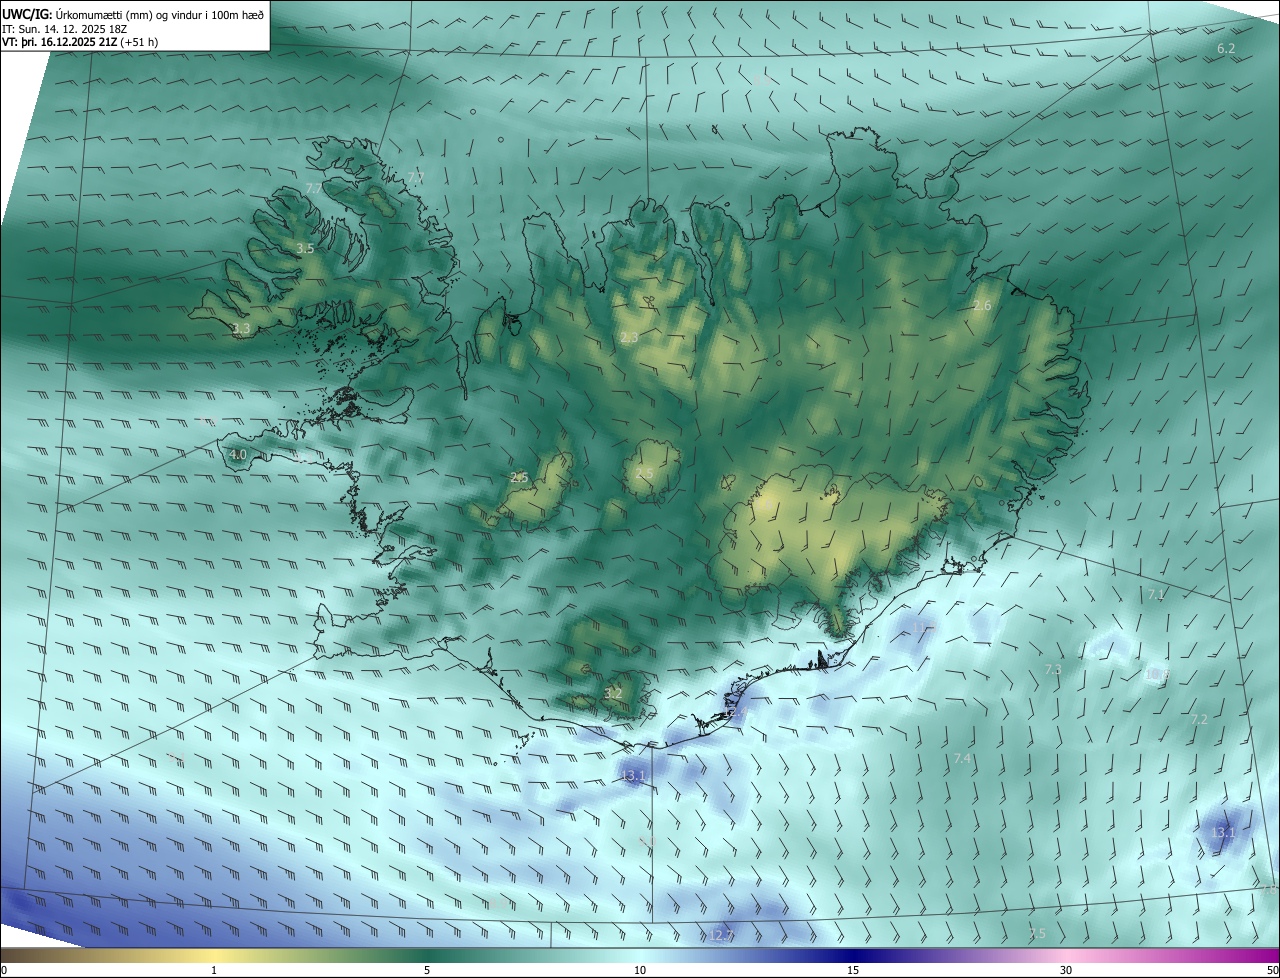The image size is (1280, 978).
Task: Click the 12.7 value label
Action: (720, 936)
